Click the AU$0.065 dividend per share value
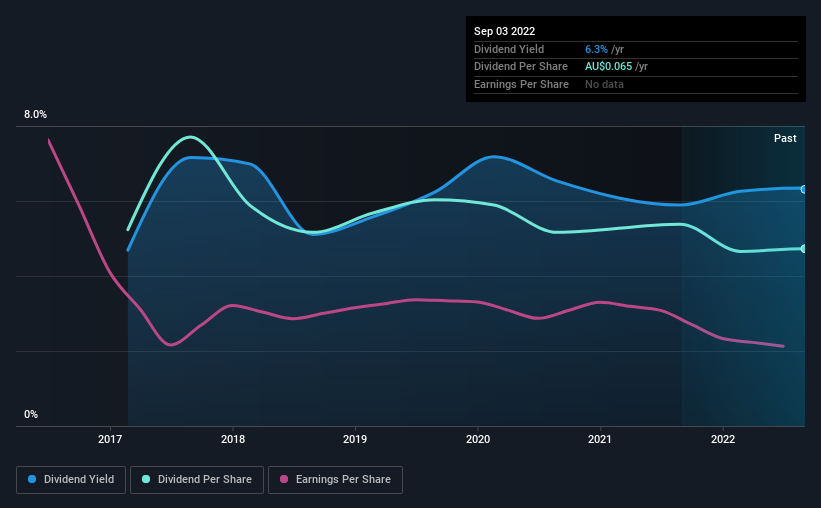Screen dimensions: 821x508 pyautogui.click(x=616, y=66)
